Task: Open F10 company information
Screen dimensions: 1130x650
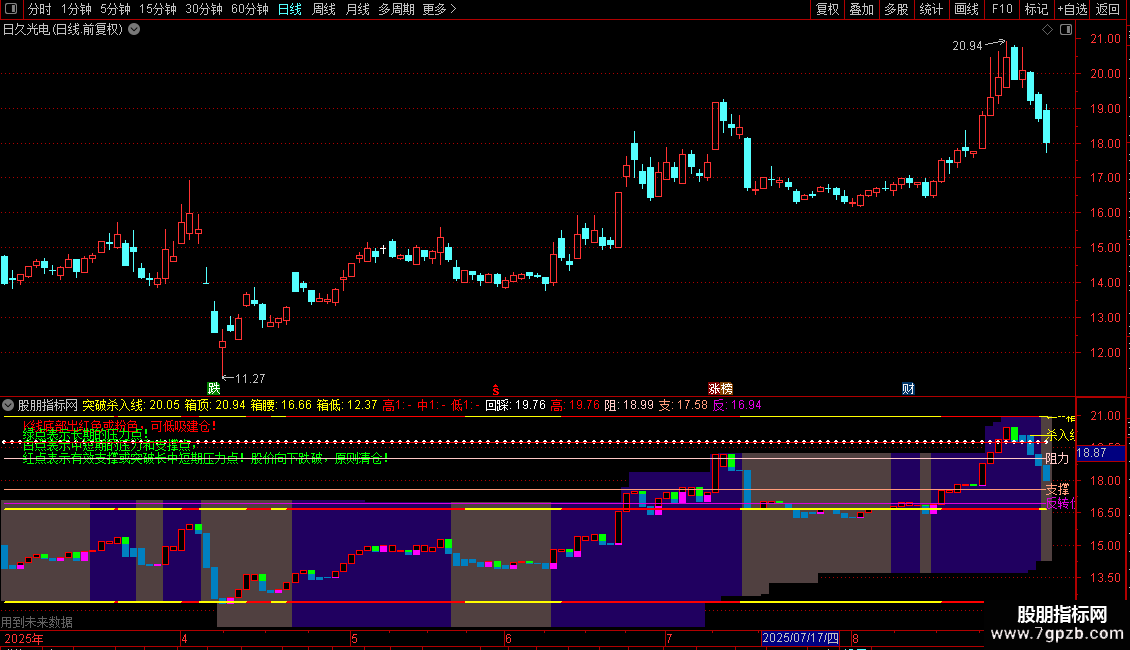Action: (x=1002, y=9)
